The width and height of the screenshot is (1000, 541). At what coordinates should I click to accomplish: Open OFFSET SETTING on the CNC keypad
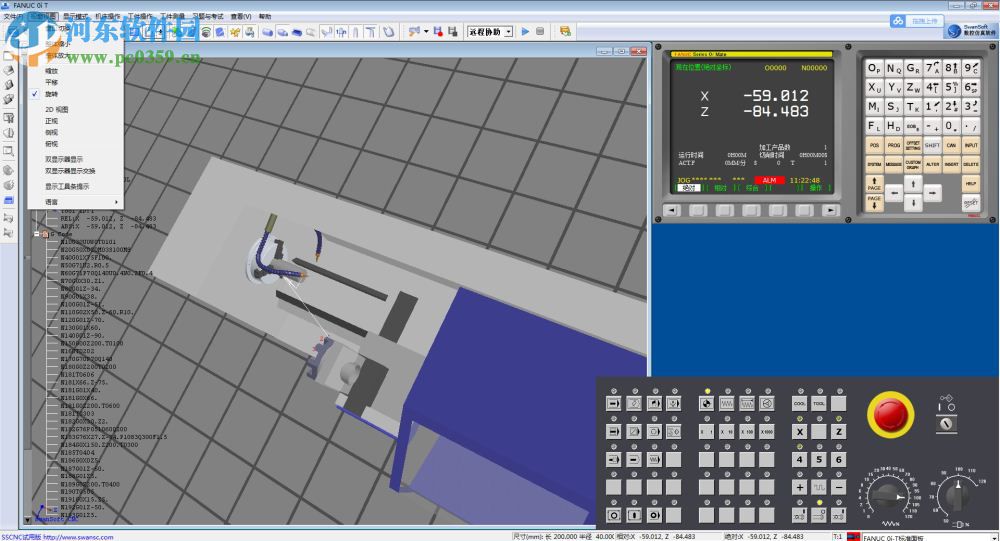(x=913, y=145)
